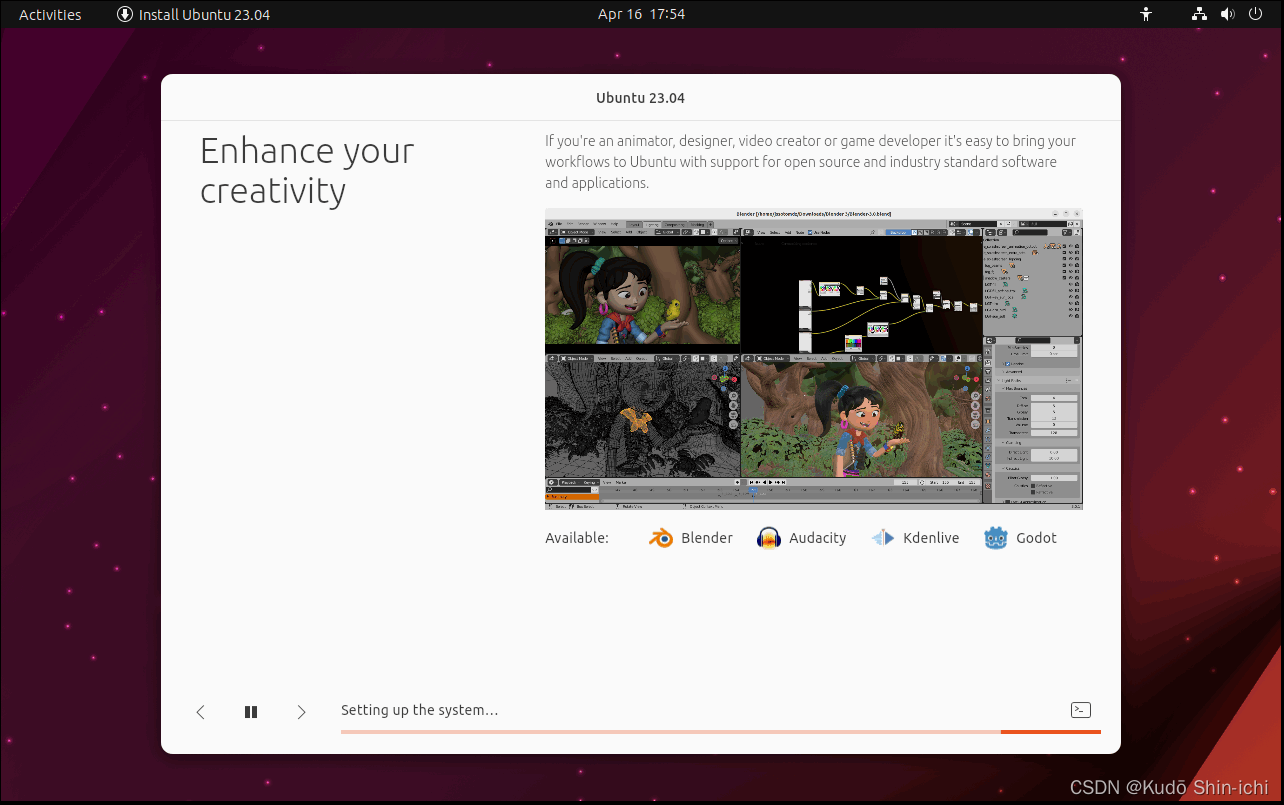Click the animator workflows description paragraph
1284x805 pixels.
(811, 162)
